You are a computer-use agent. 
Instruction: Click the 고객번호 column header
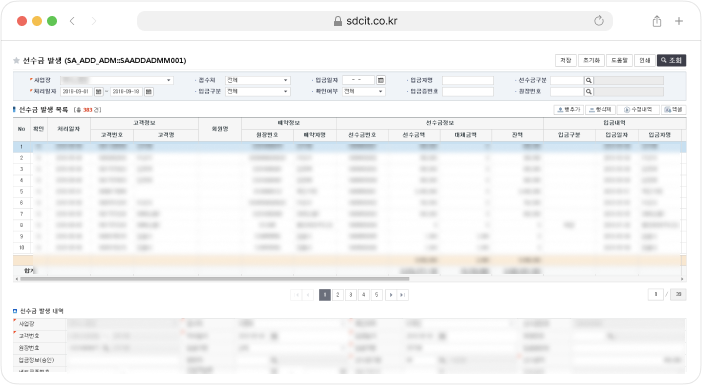(112, 135)
